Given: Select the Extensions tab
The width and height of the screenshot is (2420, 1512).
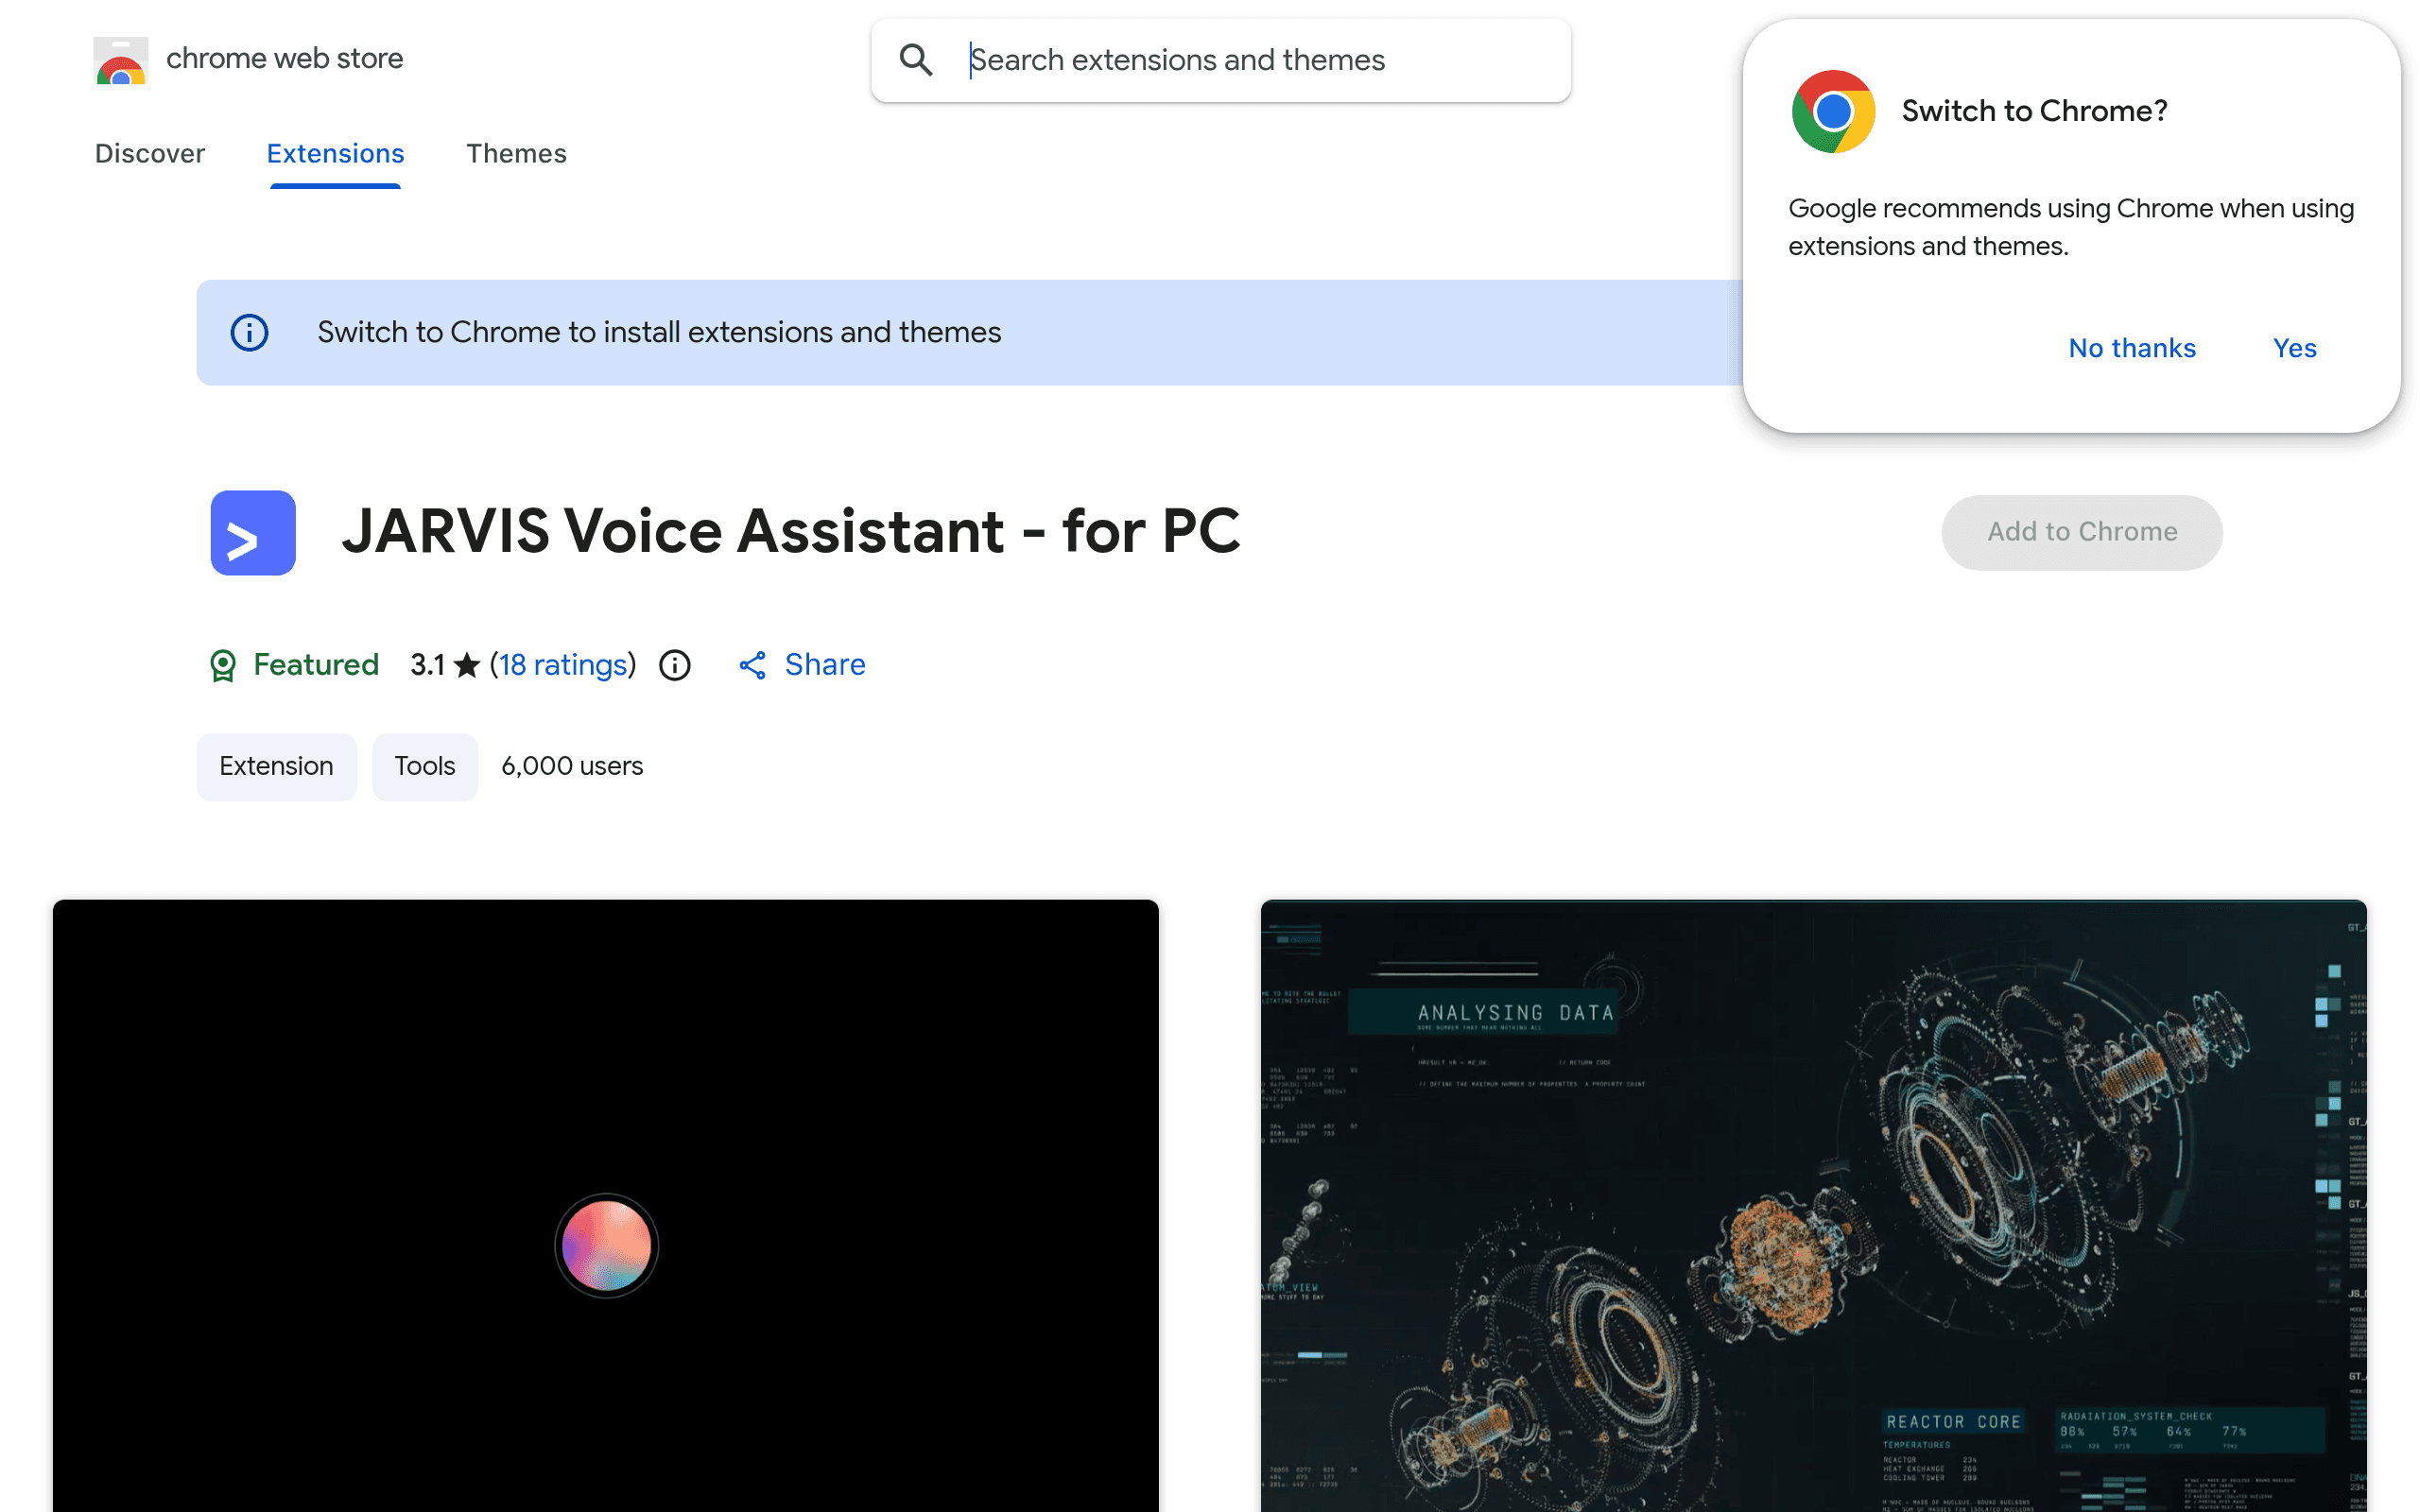Looking at the screenshot, I should tap(335, 153).
